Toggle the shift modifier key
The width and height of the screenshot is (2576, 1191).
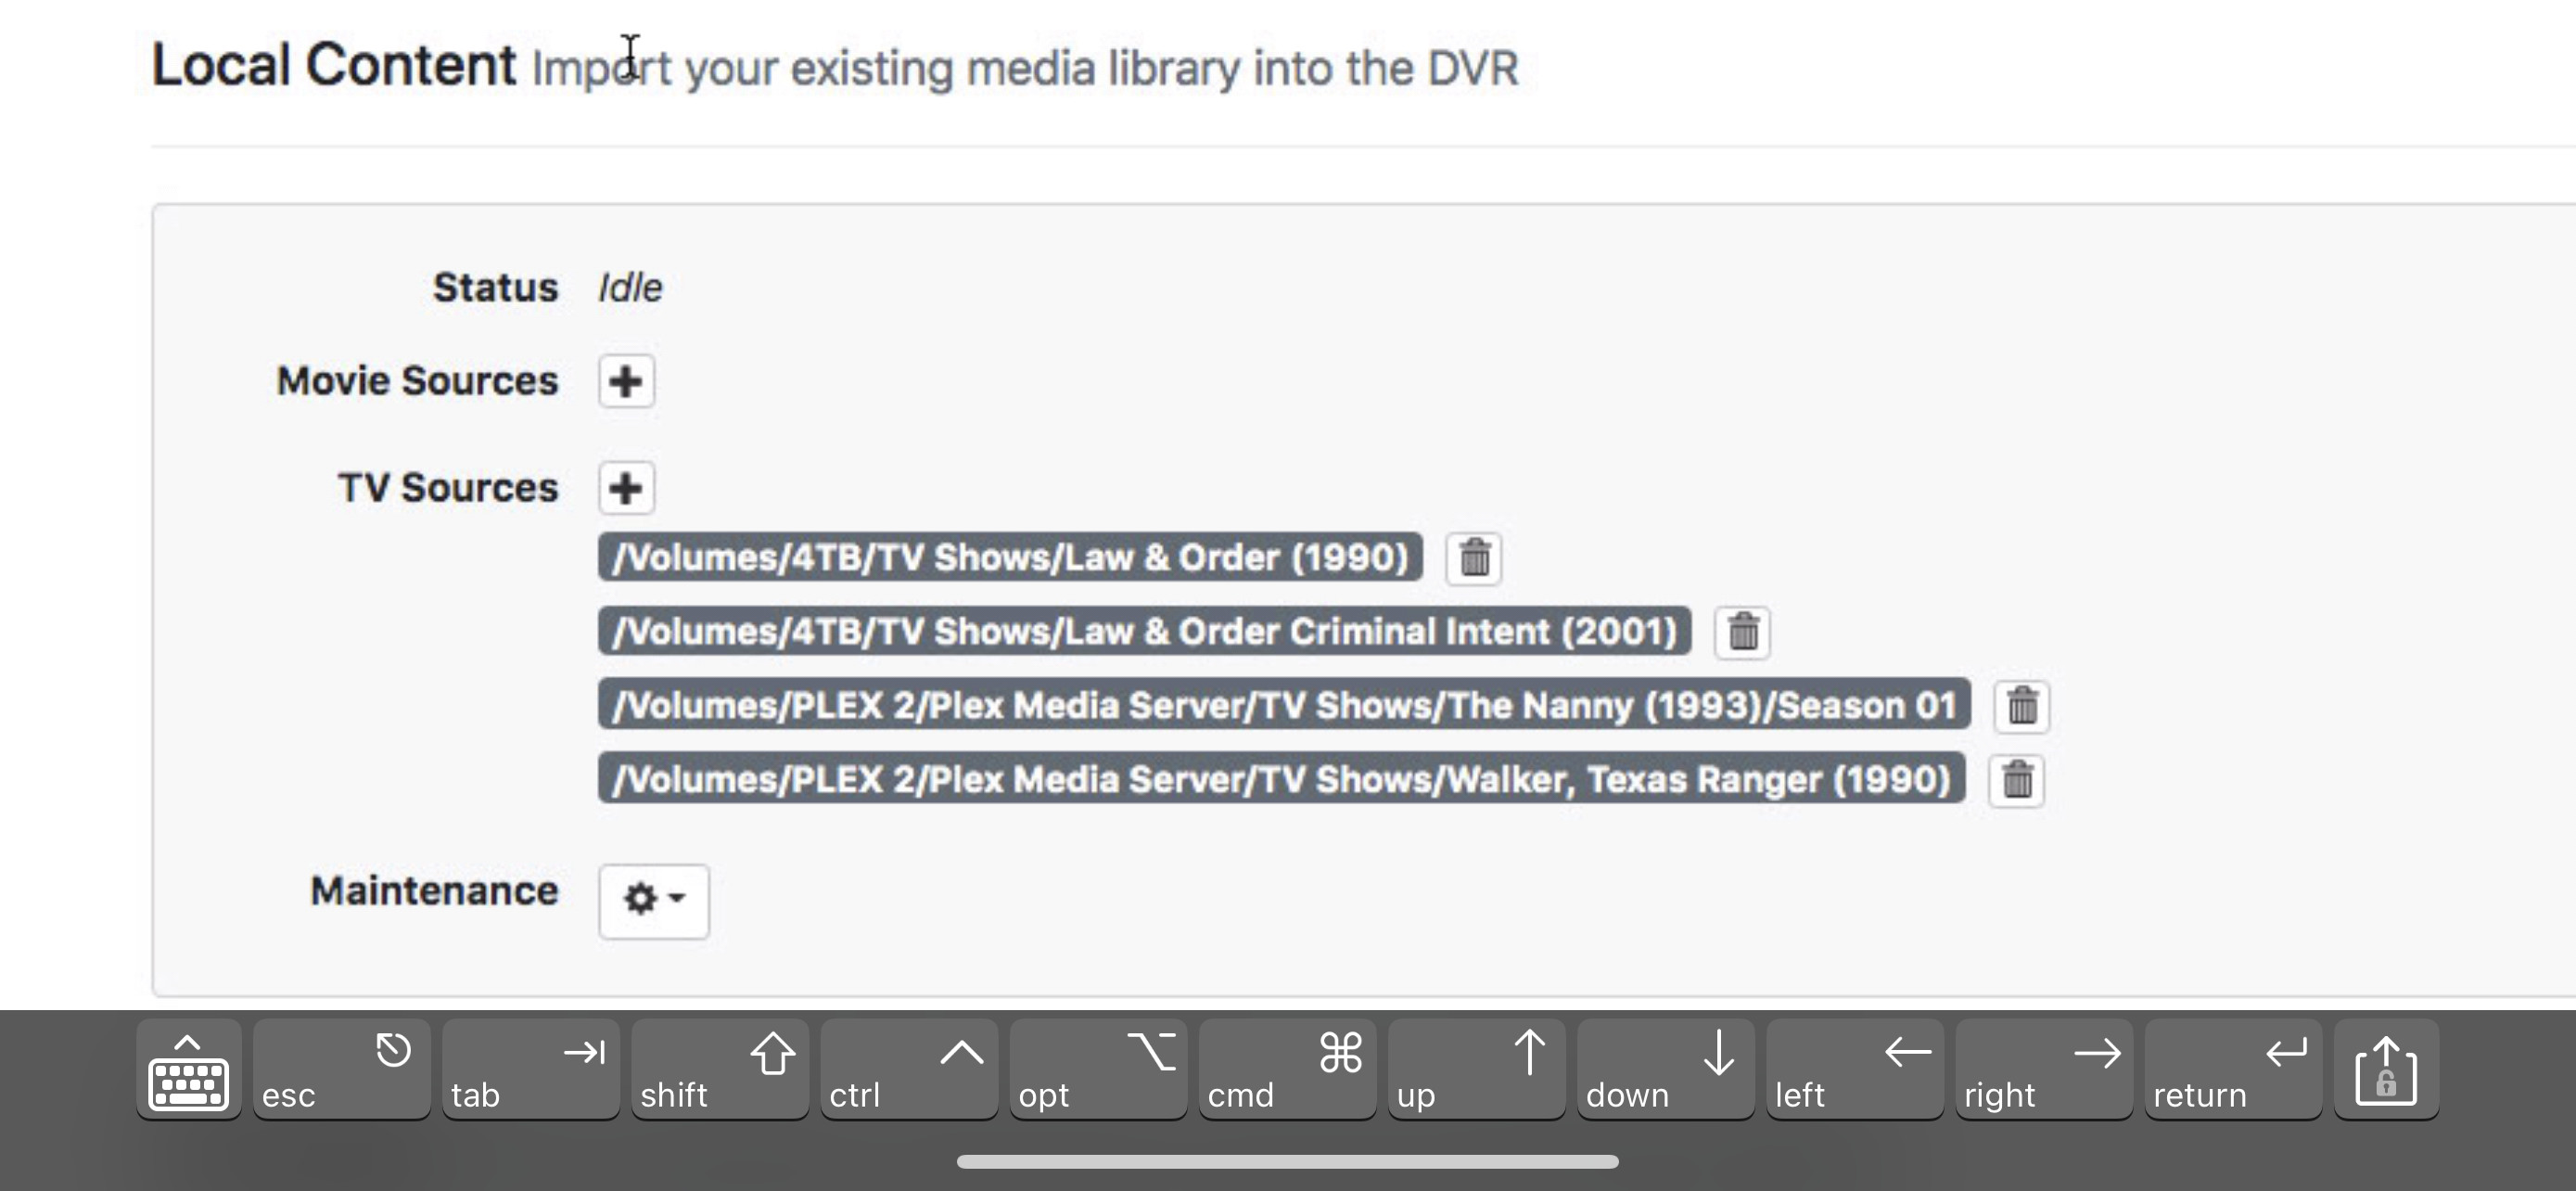[719, 1072]
